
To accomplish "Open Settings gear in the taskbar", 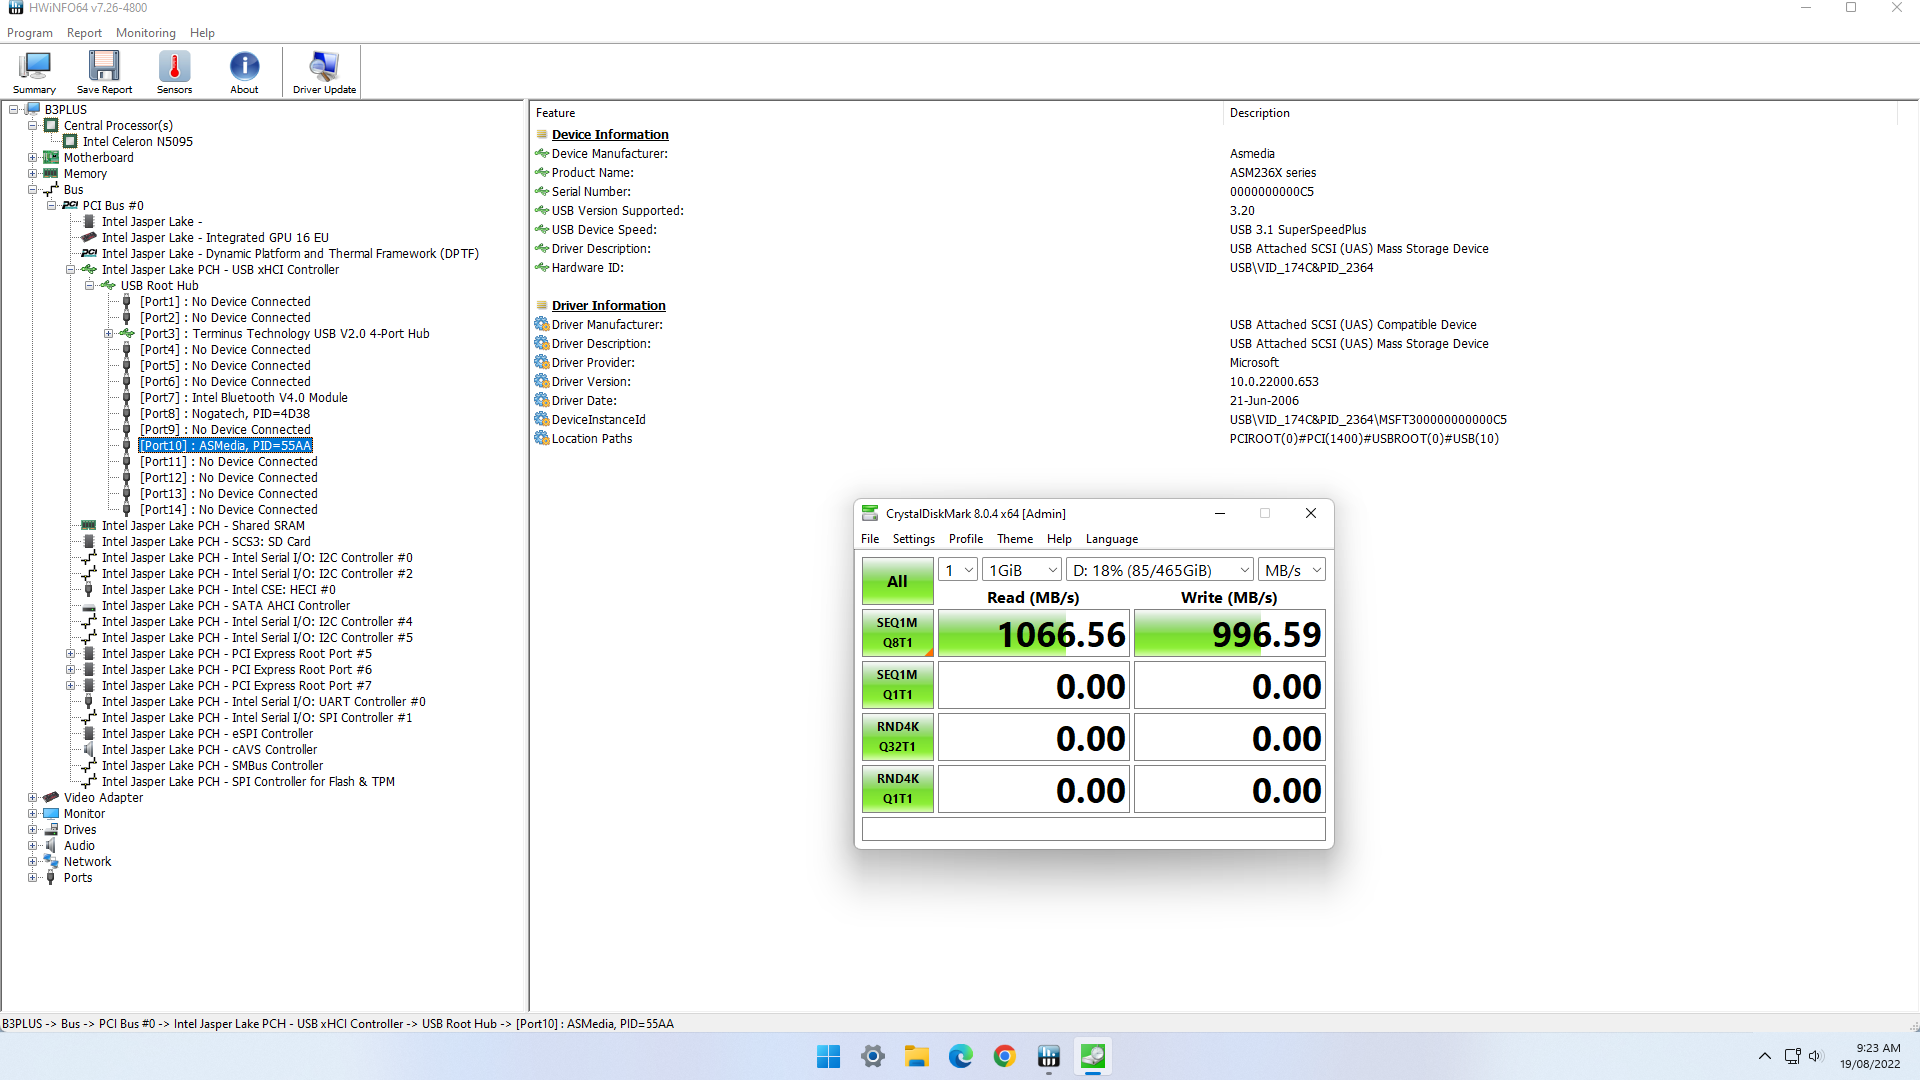I will pos(873,1056).
